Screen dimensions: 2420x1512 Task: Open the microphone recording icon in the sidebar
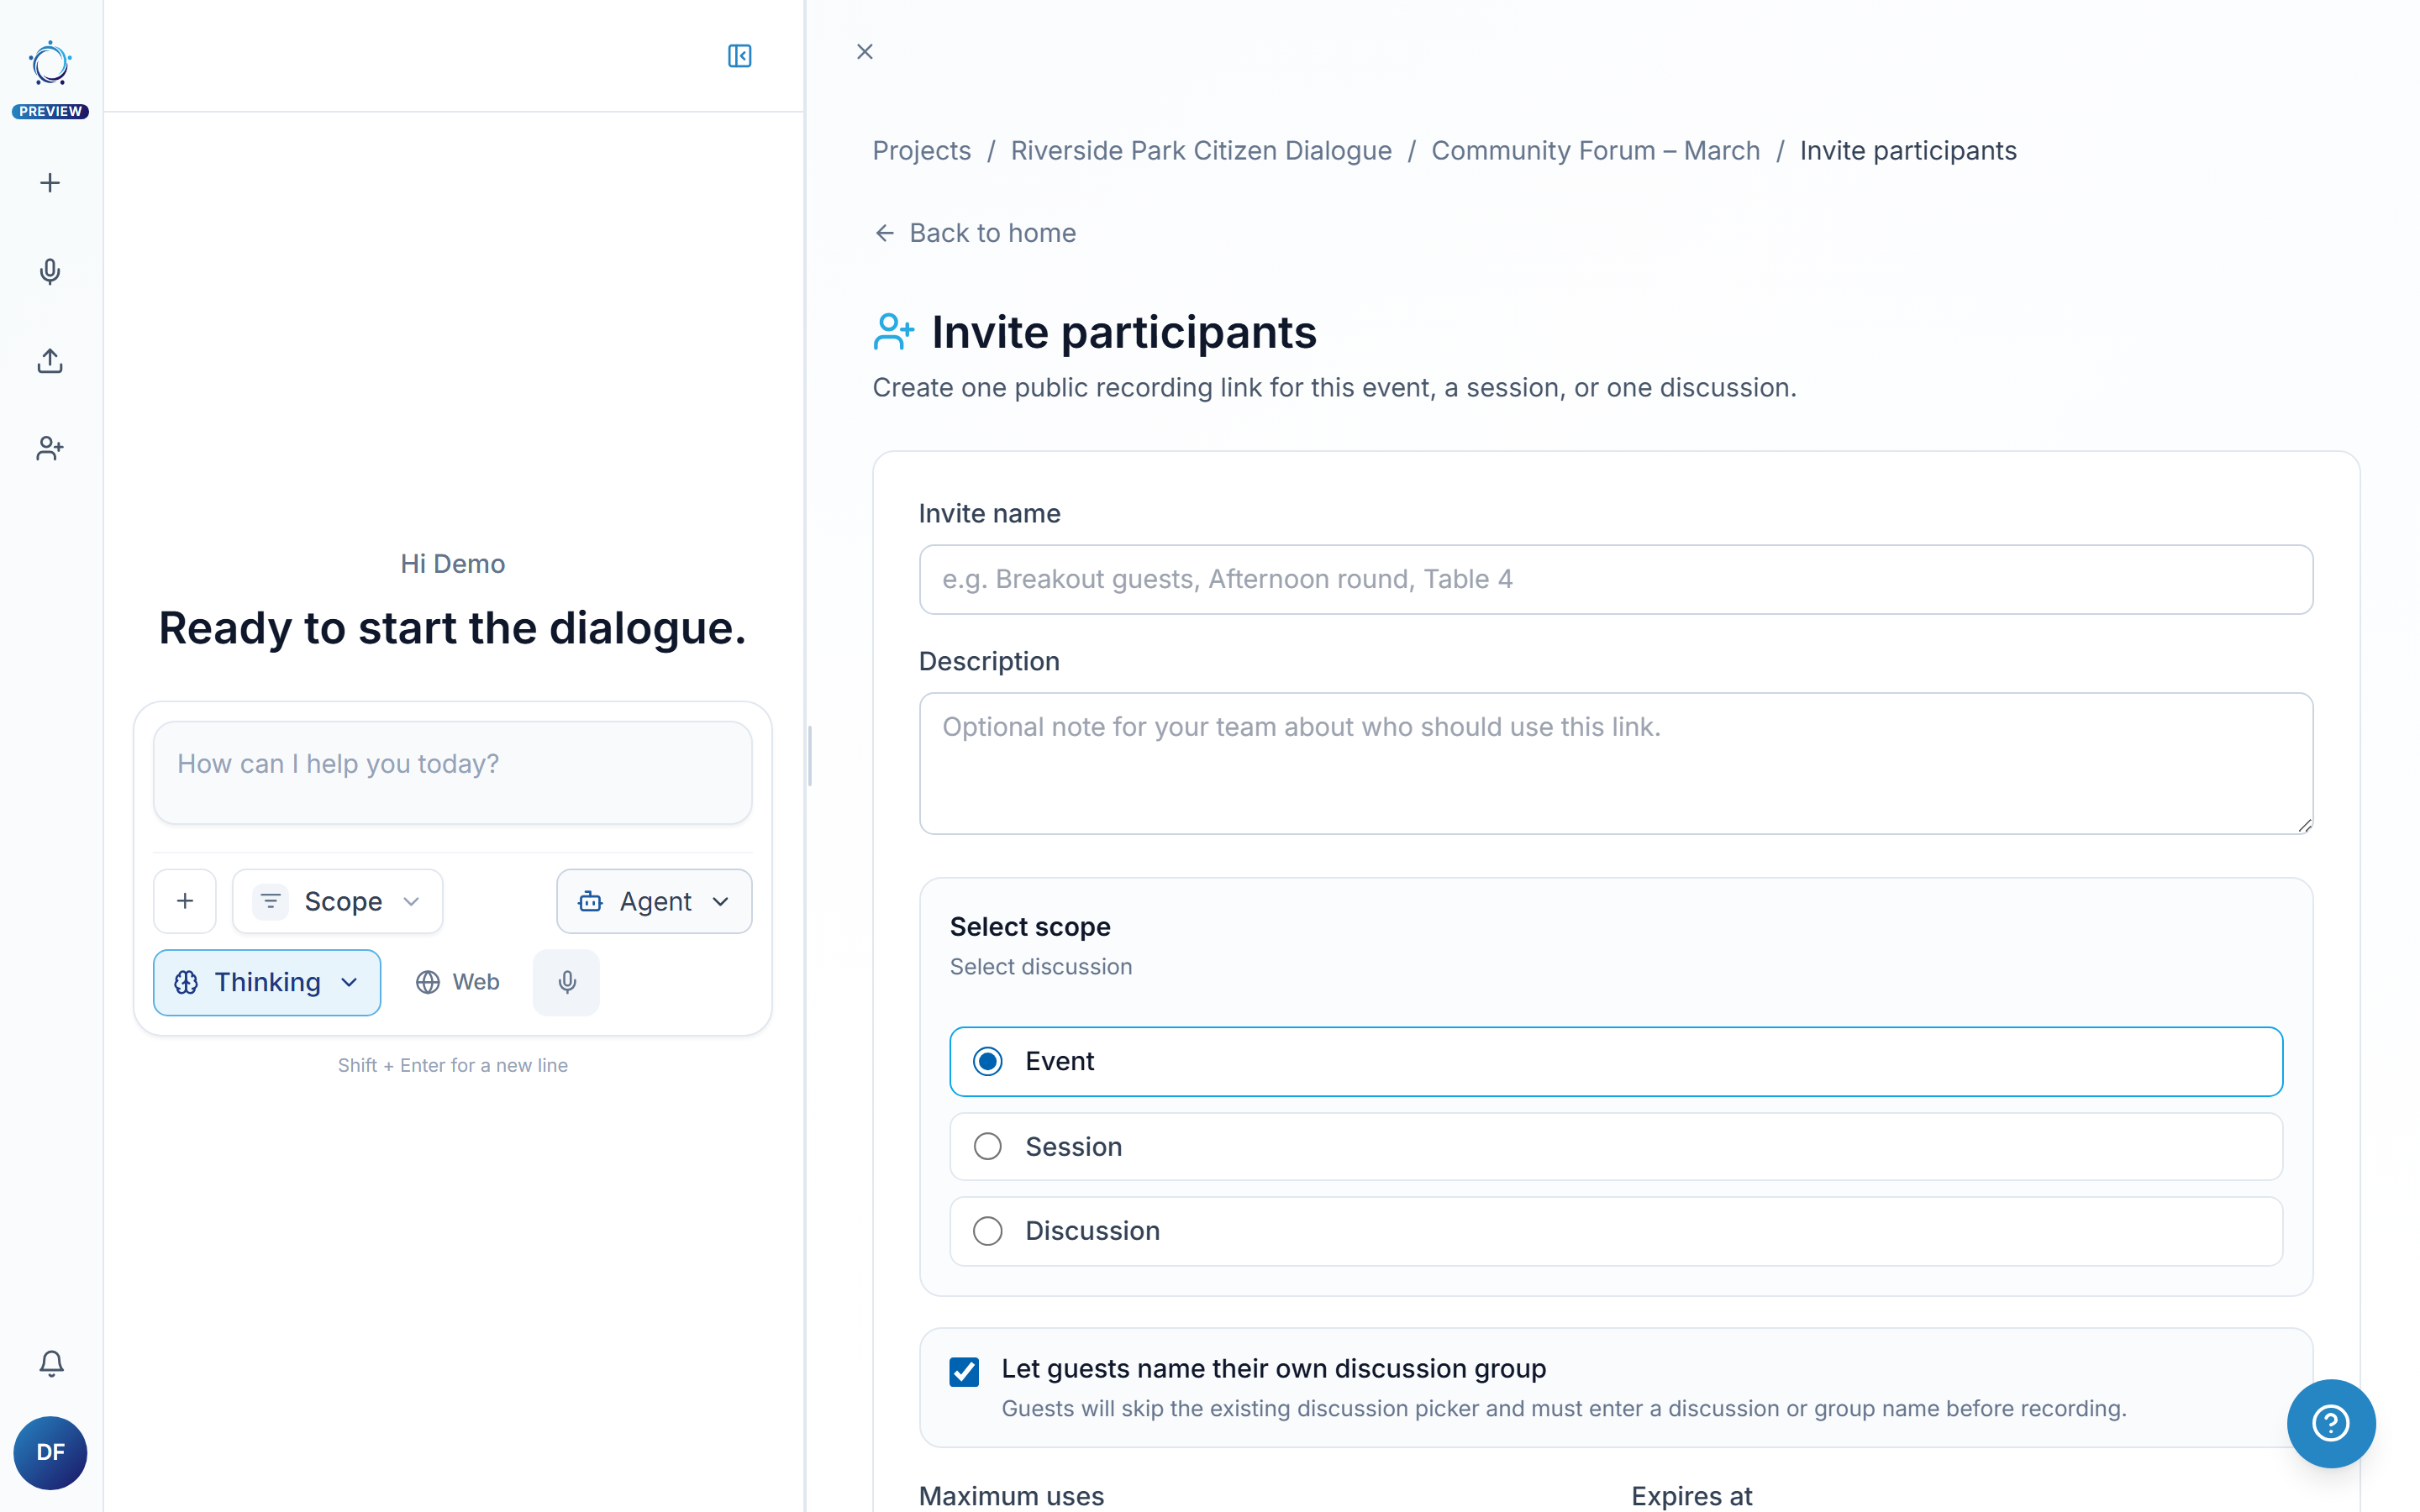click(50, 271)
